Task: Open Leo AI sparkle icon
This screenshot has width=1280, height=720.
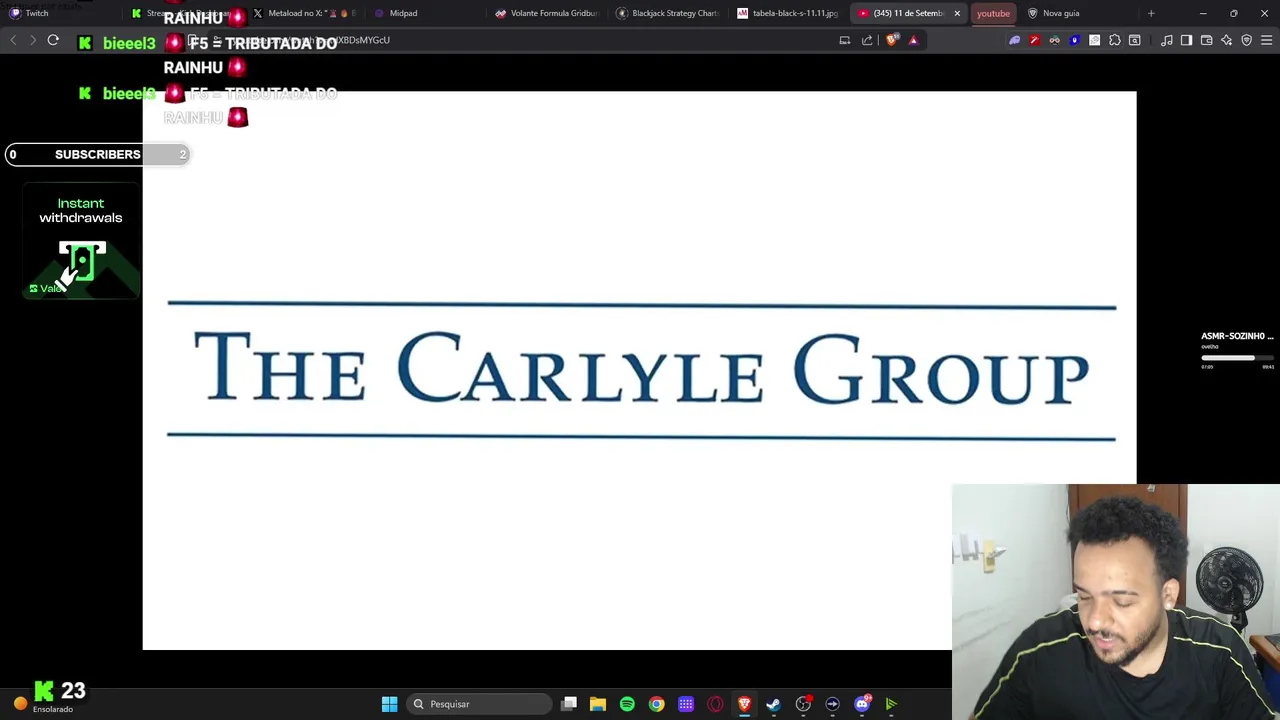Action: [1227, 40]
